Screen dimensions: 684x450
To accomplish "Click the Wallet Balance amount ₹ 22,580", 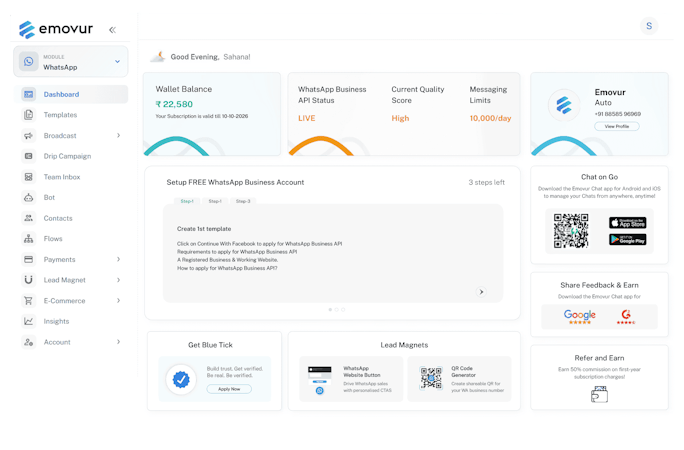I will coord(174,104).
